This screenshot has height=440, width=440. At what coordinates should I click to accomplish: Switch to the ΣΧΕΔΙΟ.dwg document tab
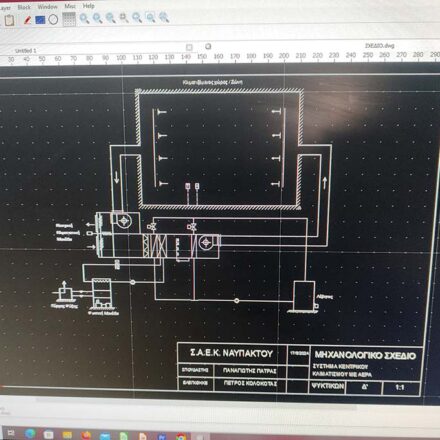380,46
